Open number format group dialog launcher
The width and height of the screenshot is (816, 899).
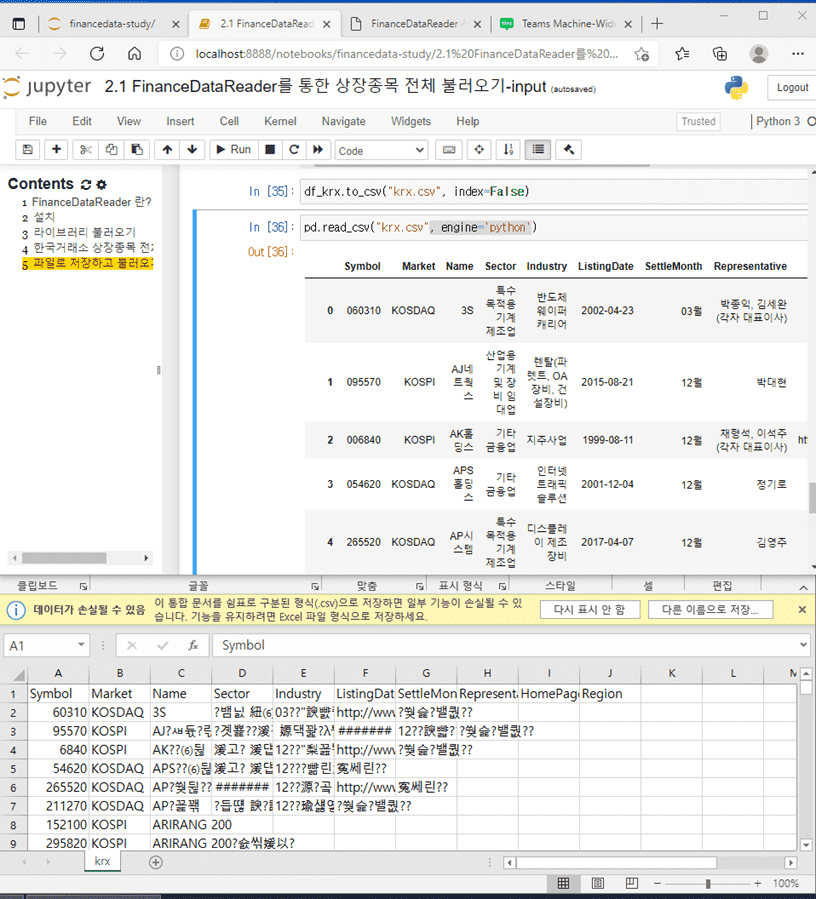(502, 586)
